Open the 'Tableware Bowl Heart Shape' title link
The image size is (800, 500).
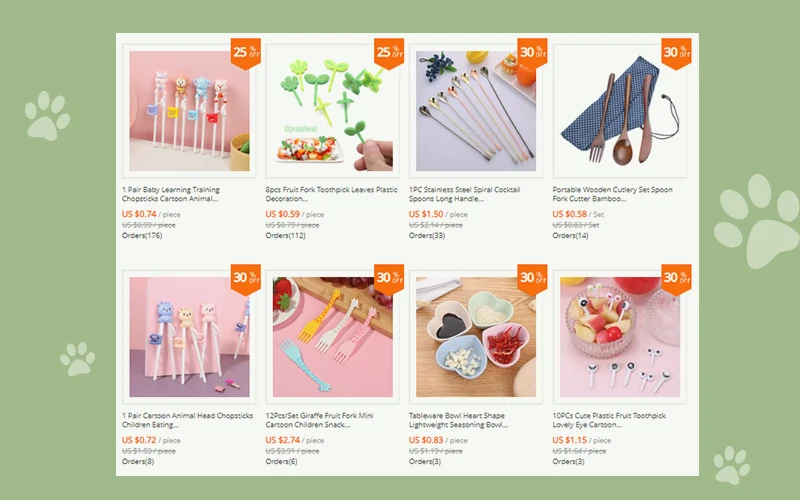459,420
